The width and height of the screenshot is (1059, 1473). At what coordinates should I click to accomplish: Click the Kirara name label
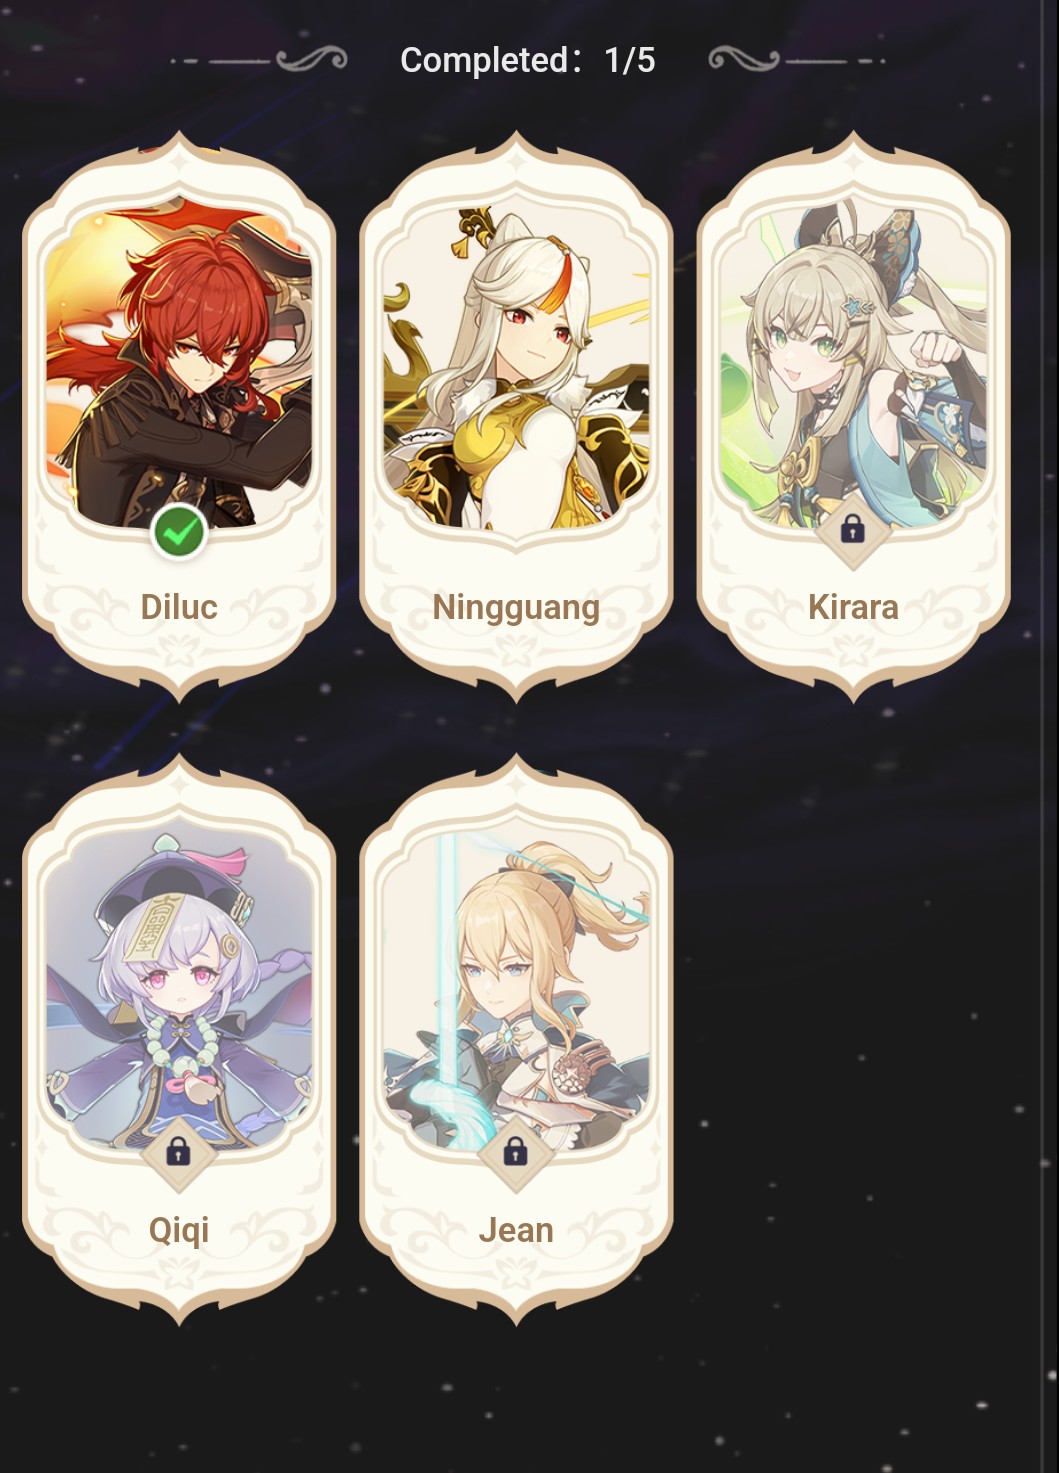853,607
